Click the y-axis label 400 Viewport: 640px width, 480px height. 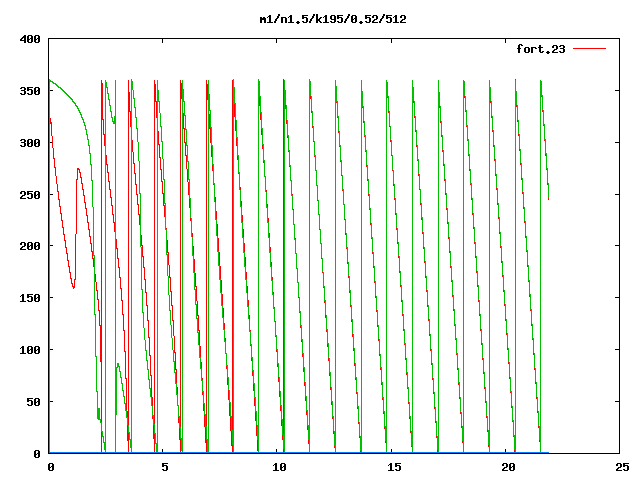30,40
